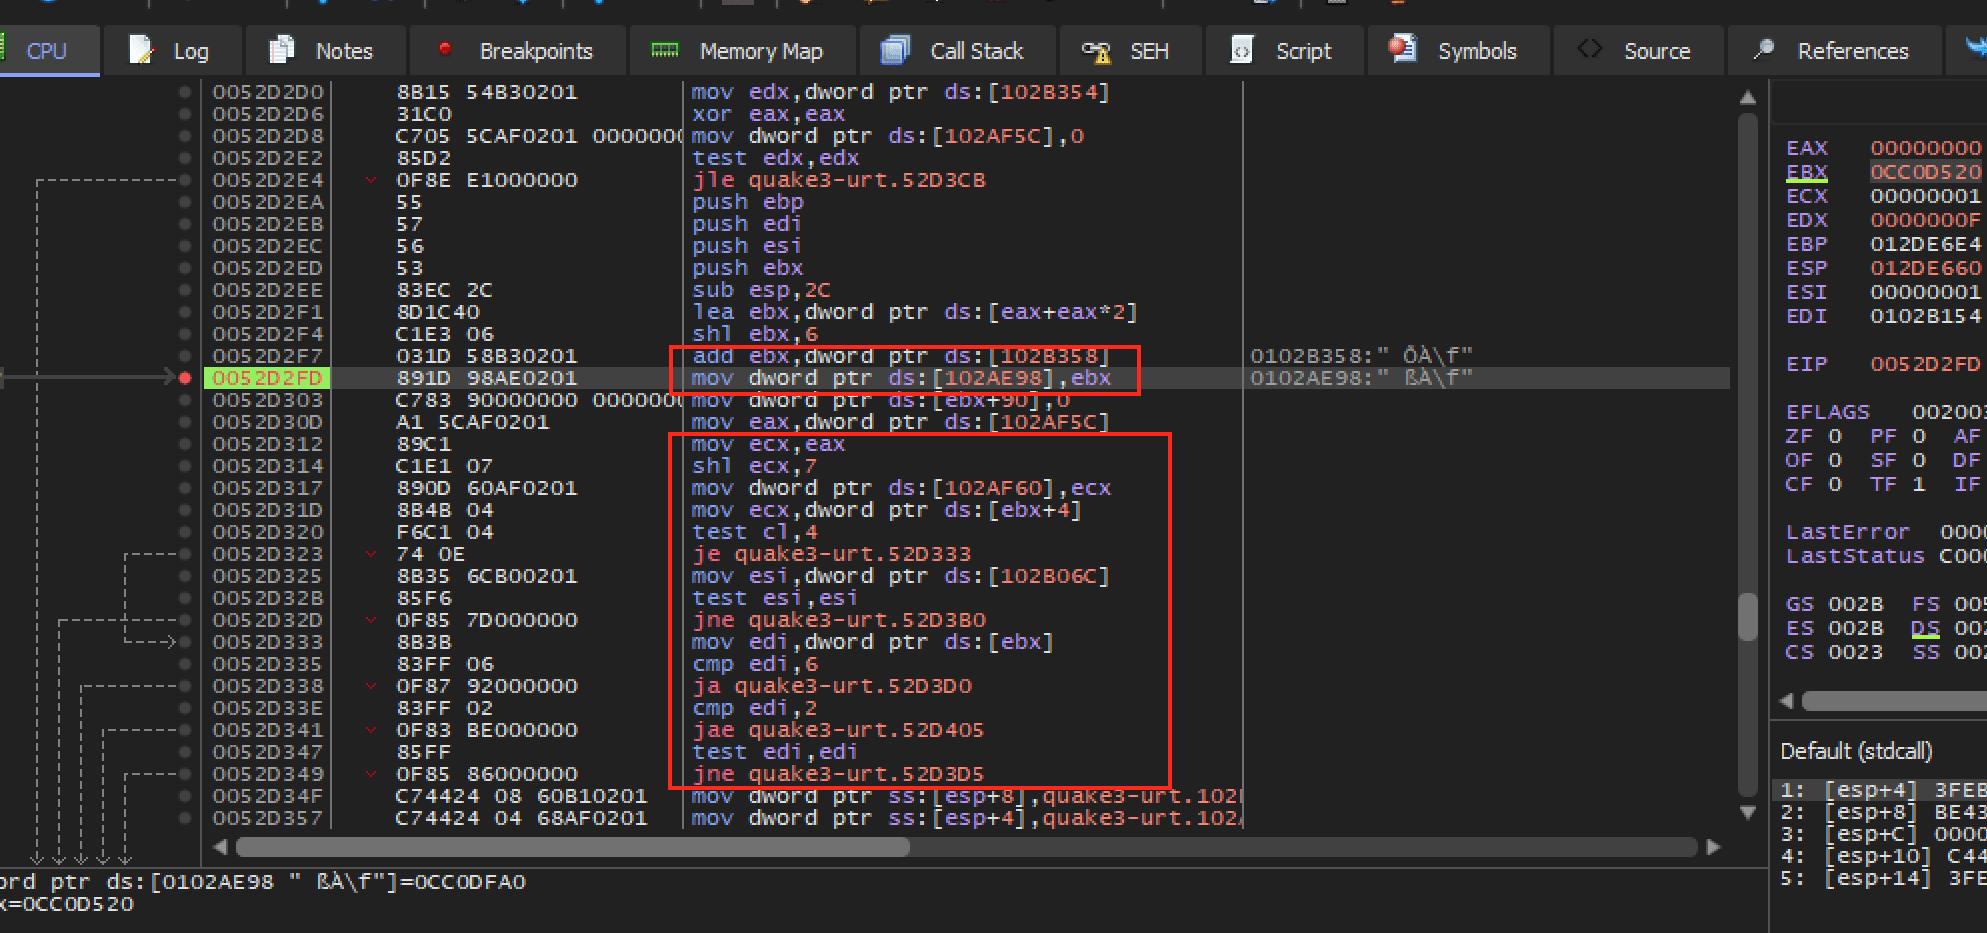Select the comment 0102B358 in the comment column

[1361, 356]
